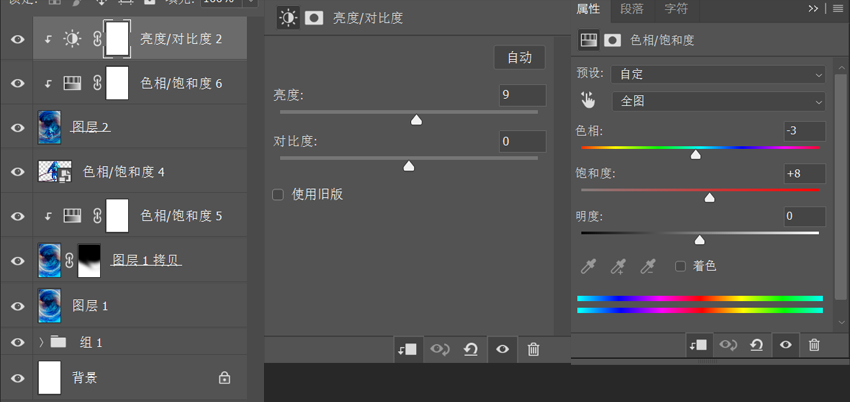Click the 色相 value field showing -3

(x=805, y=131)
